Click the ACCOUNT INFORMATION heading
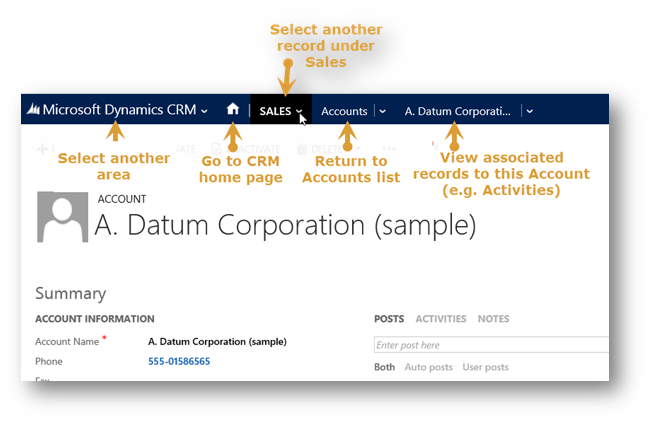 click(x=95, y=319)
